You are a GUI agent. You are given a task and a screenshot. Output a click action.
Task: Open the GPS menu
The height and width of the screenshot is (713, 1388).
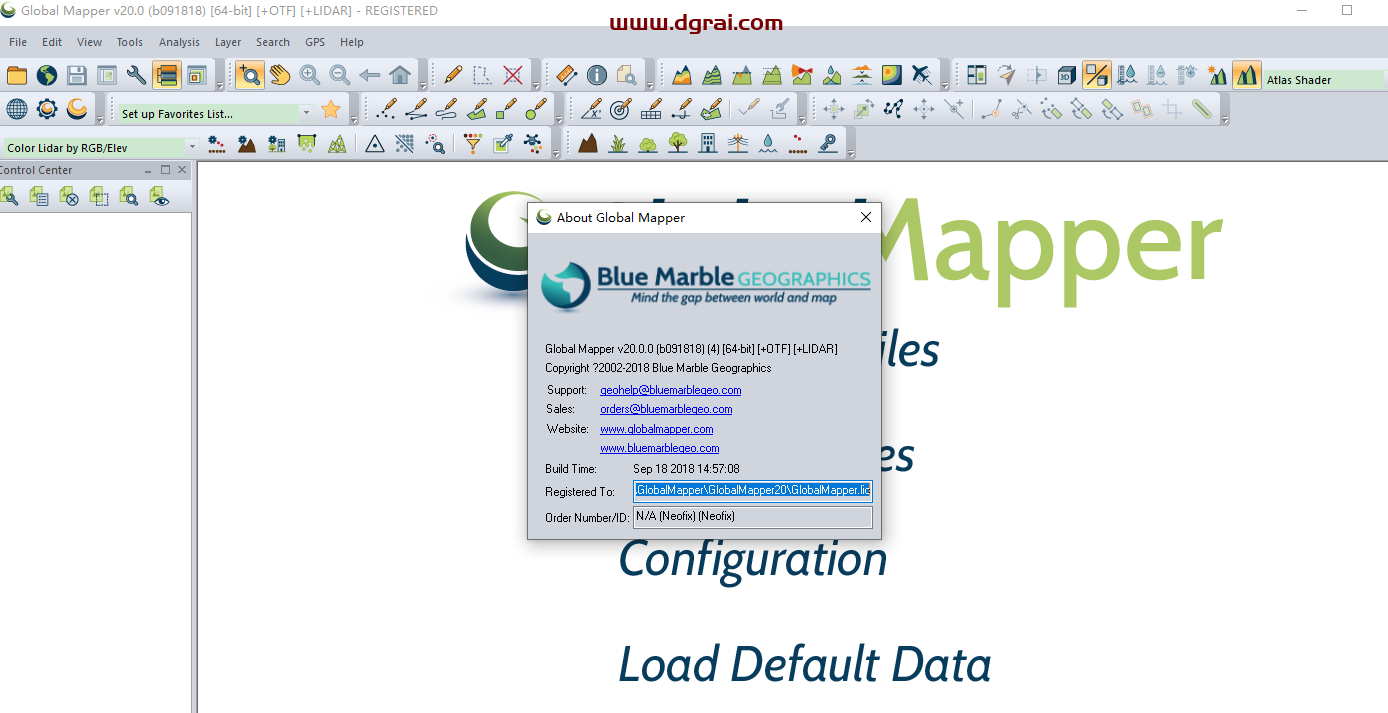pyautogui.click(x=315, y=42)
